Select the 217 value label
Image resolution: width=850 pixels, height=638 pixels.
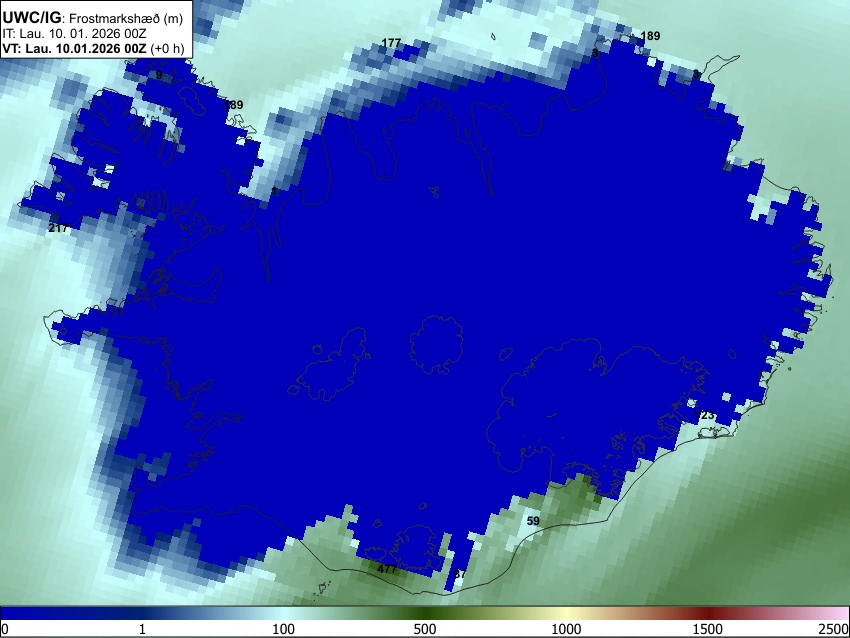[58, 228]
